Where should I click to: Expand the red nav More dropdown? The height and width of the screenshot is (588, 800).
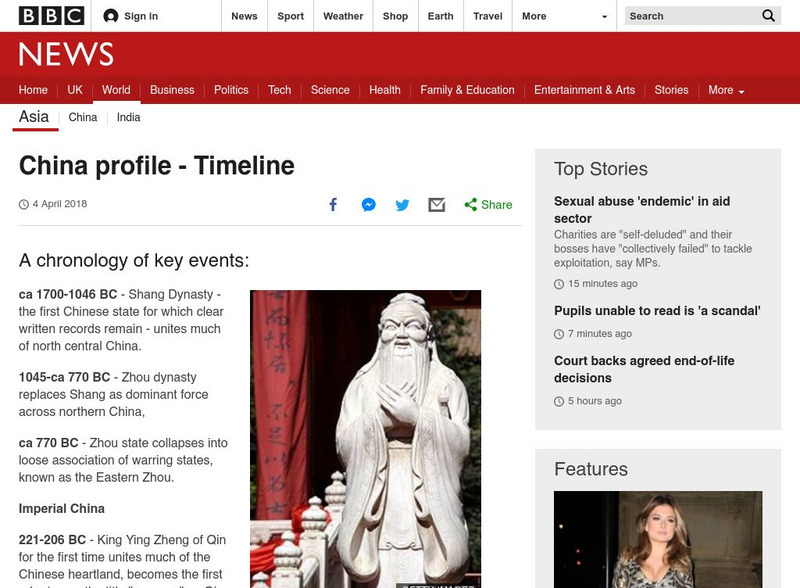pos(726,90)
